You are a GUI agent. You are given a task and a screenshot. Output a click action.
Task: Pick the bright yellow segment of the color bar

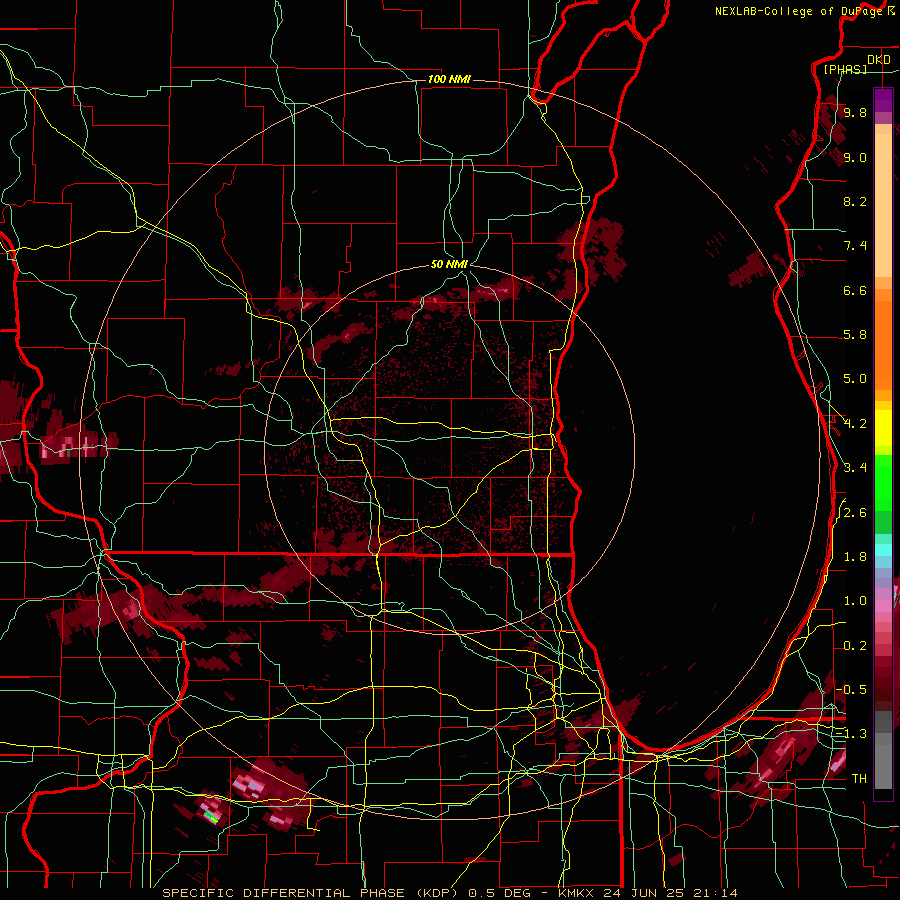[883, 428]
